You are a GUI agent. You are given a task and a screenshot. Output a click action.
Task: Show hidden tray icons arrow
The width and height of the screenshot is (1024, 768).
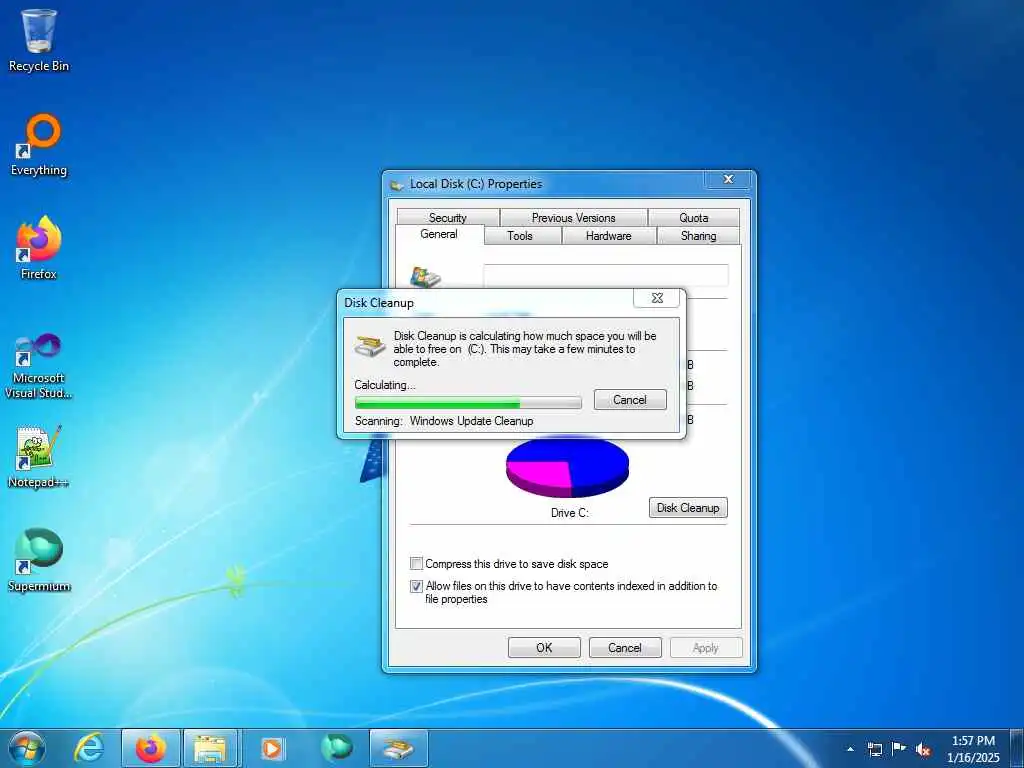point(850,749)
